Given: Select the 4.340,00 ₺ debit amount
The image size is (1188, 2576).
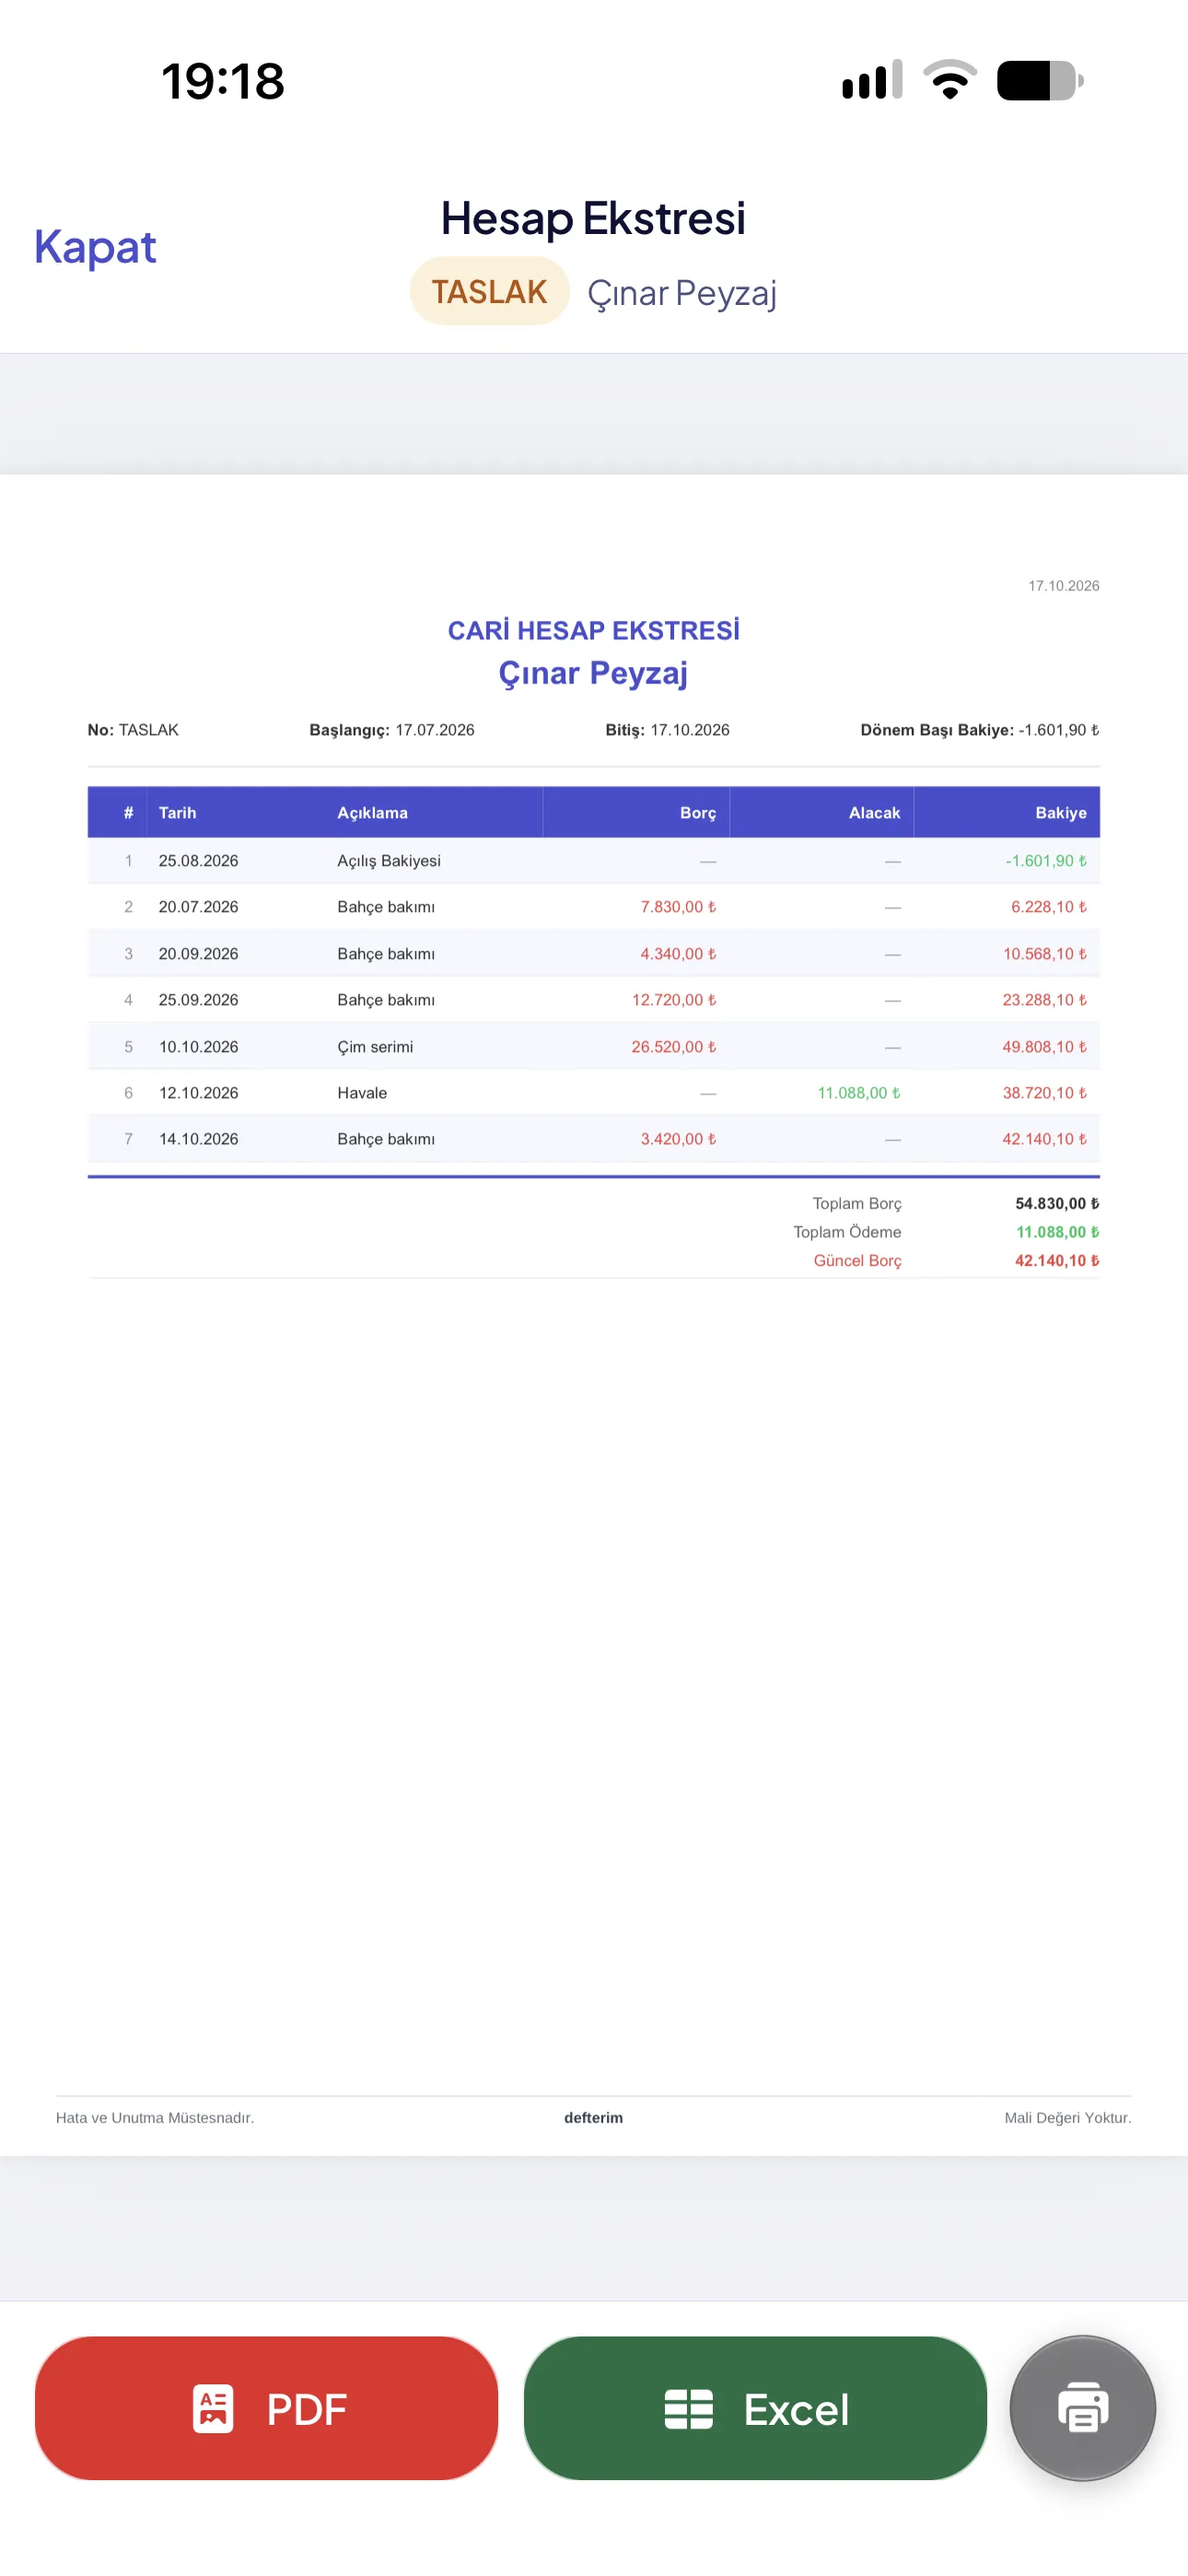Looking at the screenshot, I should click(x=678, y=953).
